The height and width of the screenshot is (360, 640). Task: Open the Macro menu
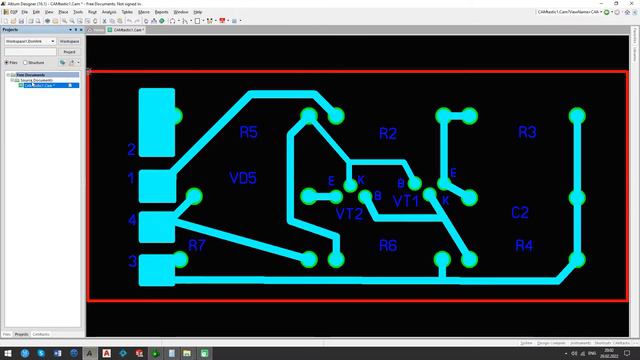coord(144,12)
